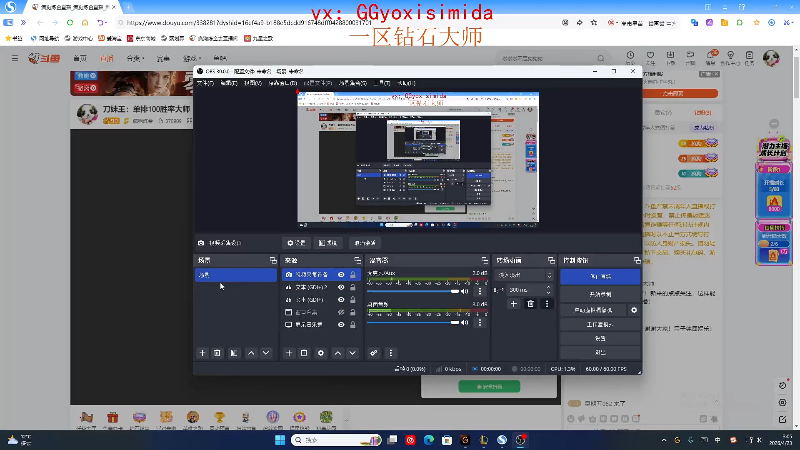Image resolution: width=800 pixels, height=450 pixels.
Task: Add a new source with the Sources panel plus icon
Action: [x=289, y=353]
